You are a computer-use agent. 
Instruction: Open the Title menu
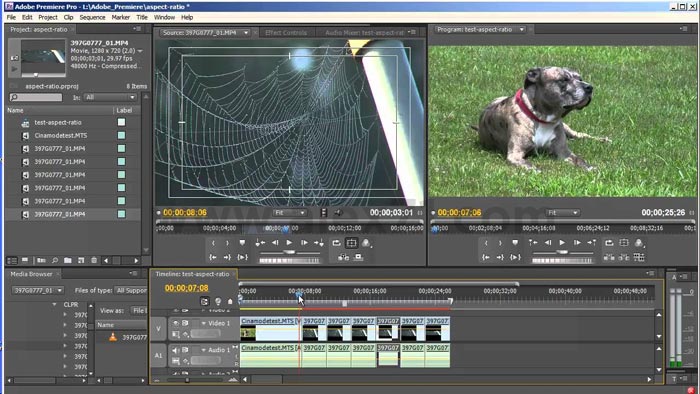142,17
